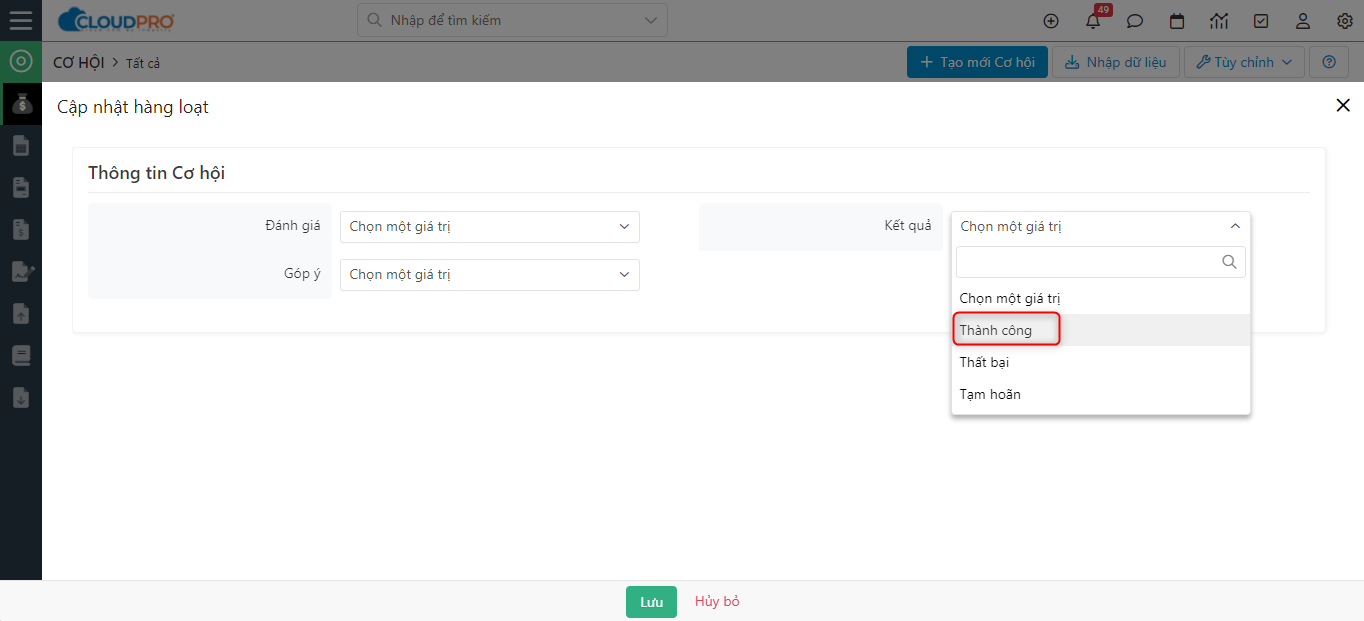Open the Góp ý dropdown
Screen dimensions: 1364x621
tap(490, 275)
